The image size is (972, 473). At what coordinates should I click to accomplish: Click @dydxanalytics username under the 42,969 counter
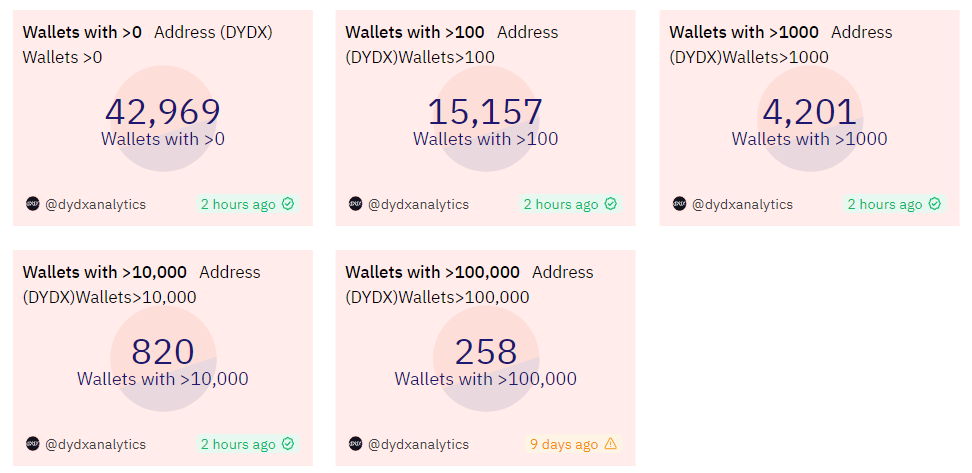(95, 204)
